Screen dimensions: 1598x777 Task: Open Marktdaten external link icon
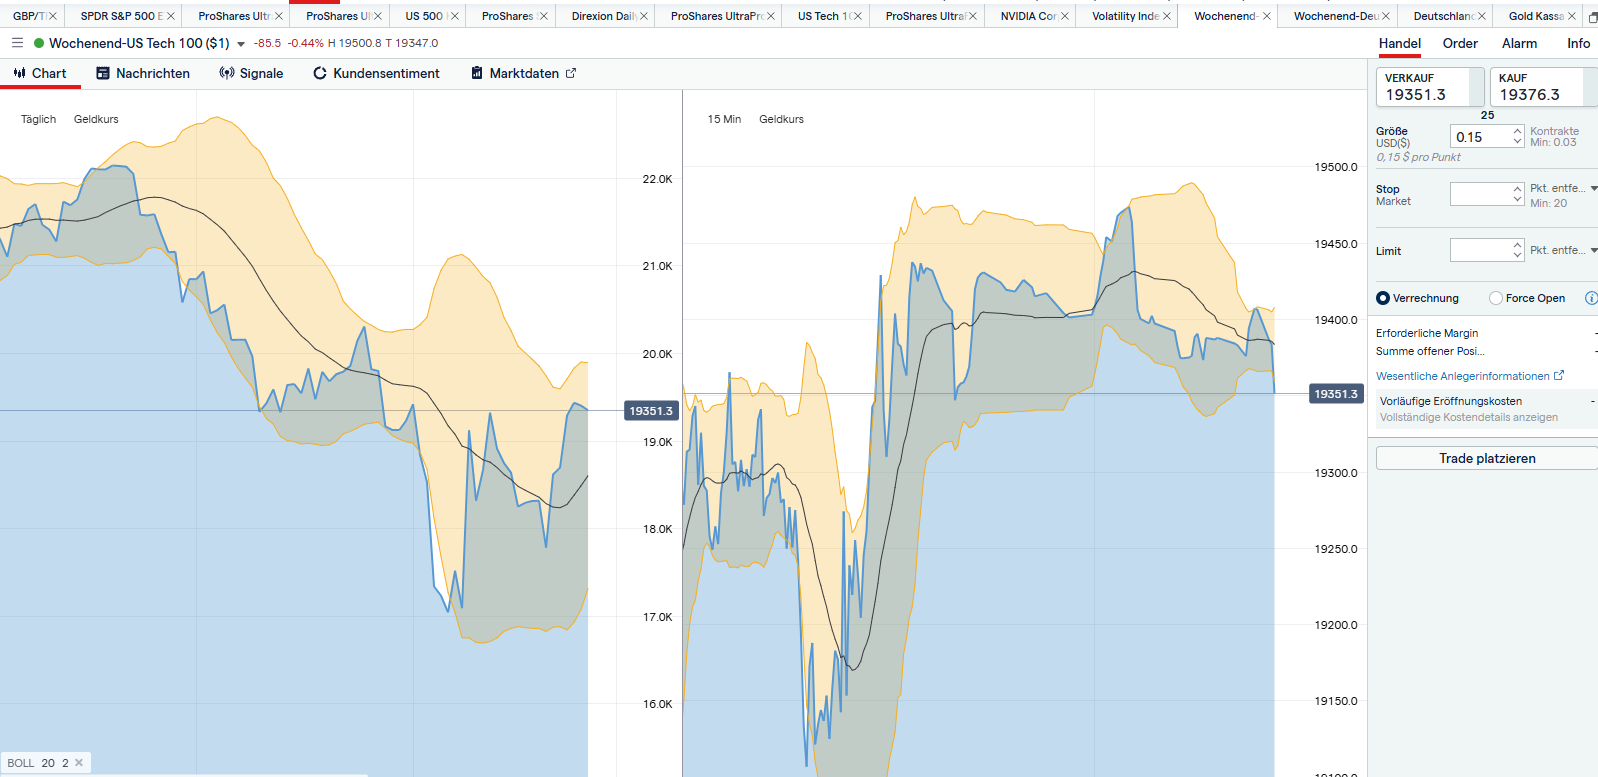click(571, 73)
